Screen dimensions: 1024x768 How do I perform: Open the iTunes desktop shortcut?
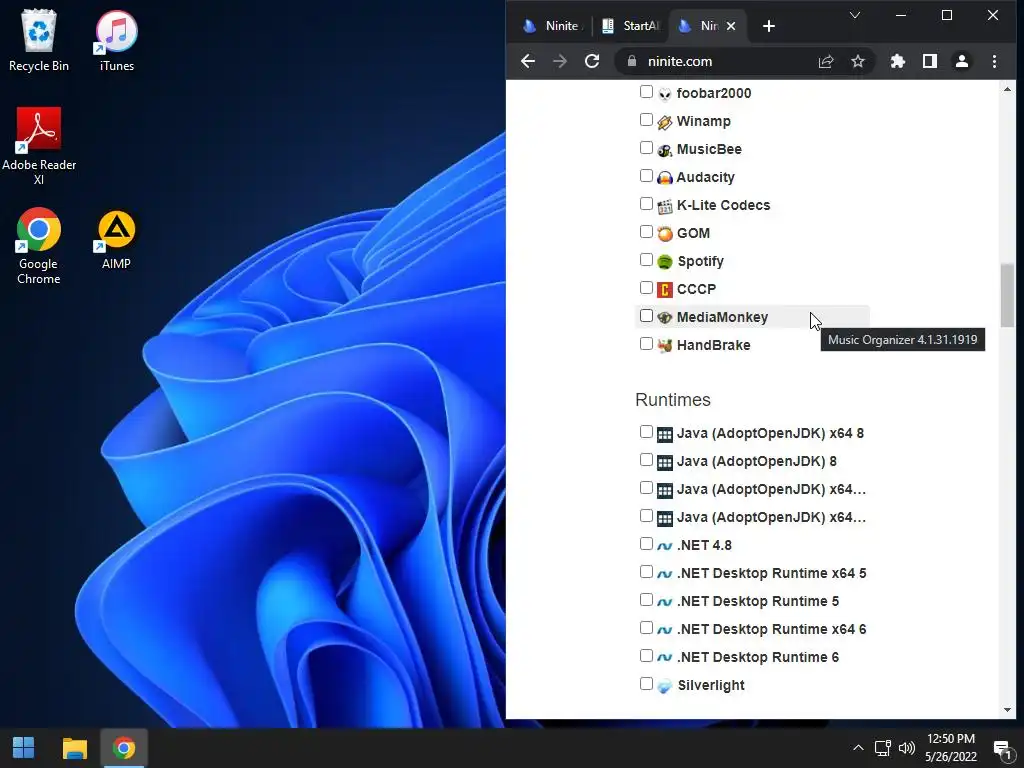click(116, 40)
